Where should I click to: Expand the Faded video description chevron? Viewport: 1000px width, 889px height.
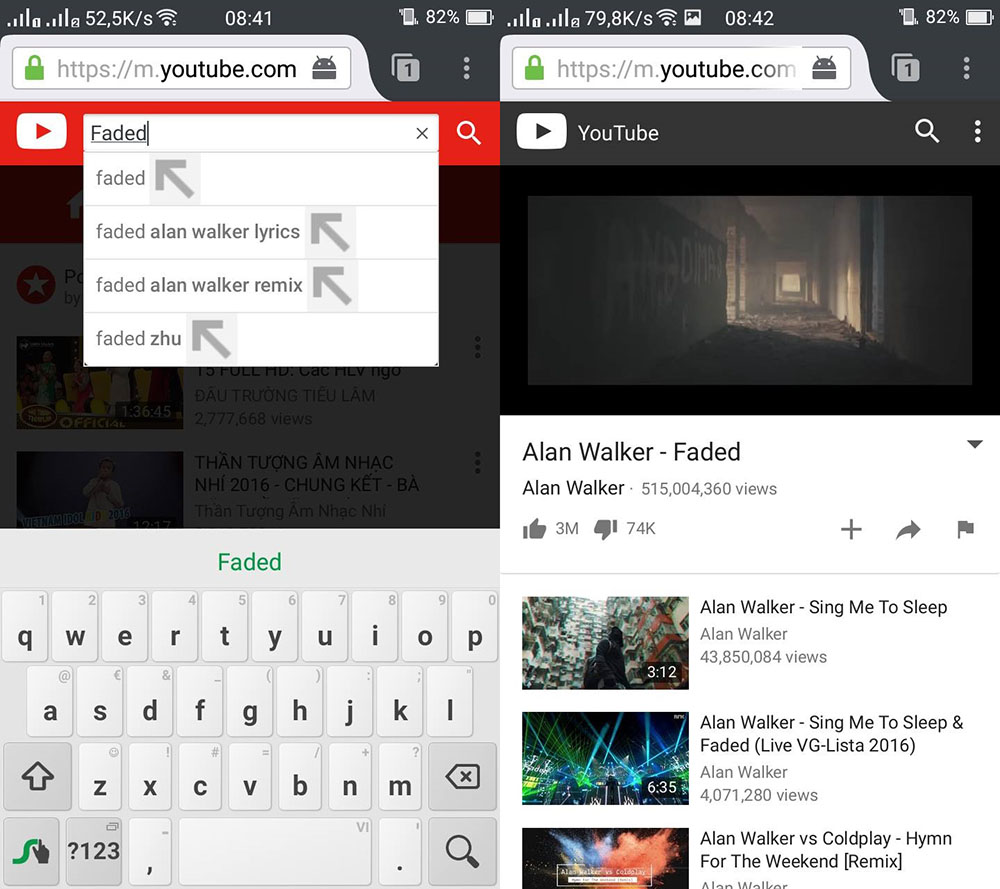pyautogui.click(x=973, y=444)
